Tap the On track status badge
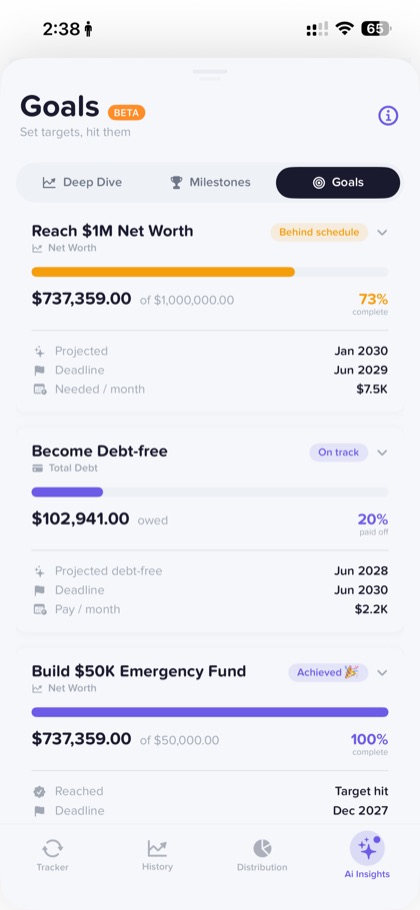420x910 pixels. 339,453
